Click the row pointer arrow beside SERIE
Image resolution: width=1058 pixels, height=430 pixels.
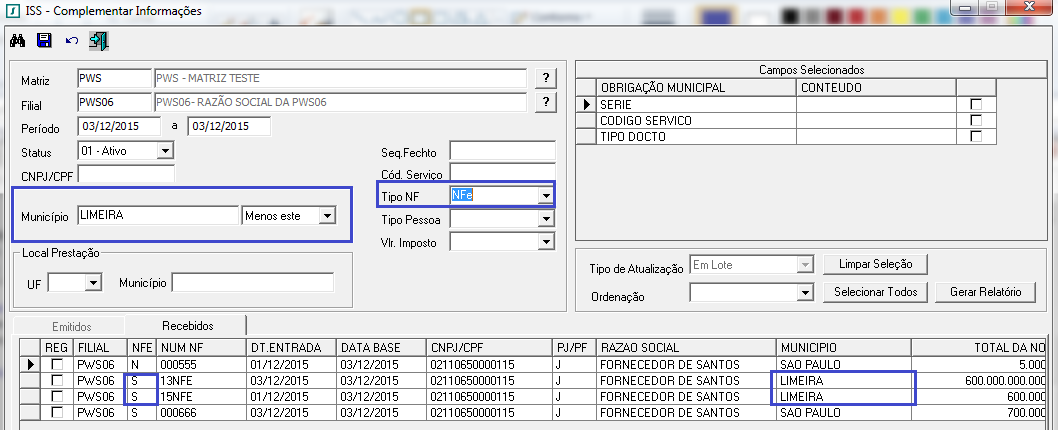(x=586, y=104)
